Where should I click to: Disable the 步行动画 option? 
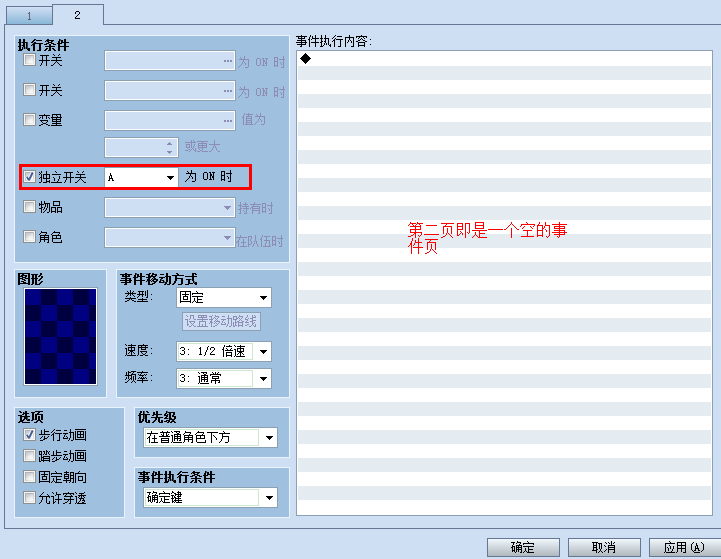coord(29,434)
